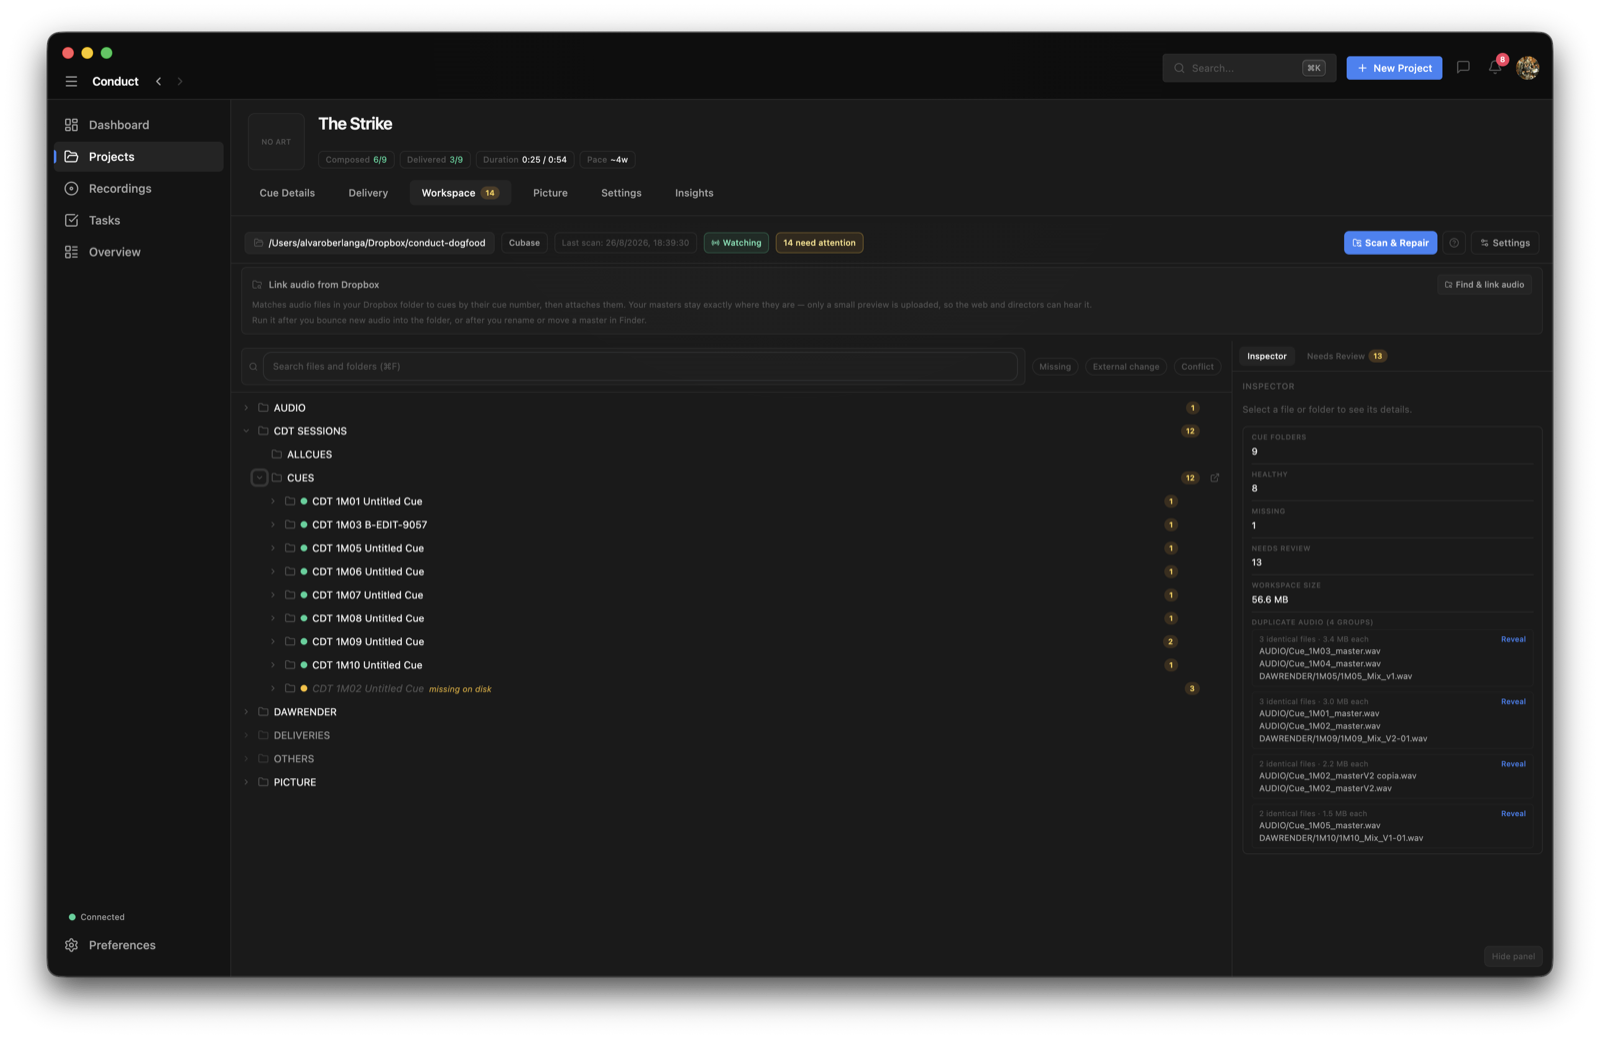Open Overview in the sidebar

(x=138, y=252)
